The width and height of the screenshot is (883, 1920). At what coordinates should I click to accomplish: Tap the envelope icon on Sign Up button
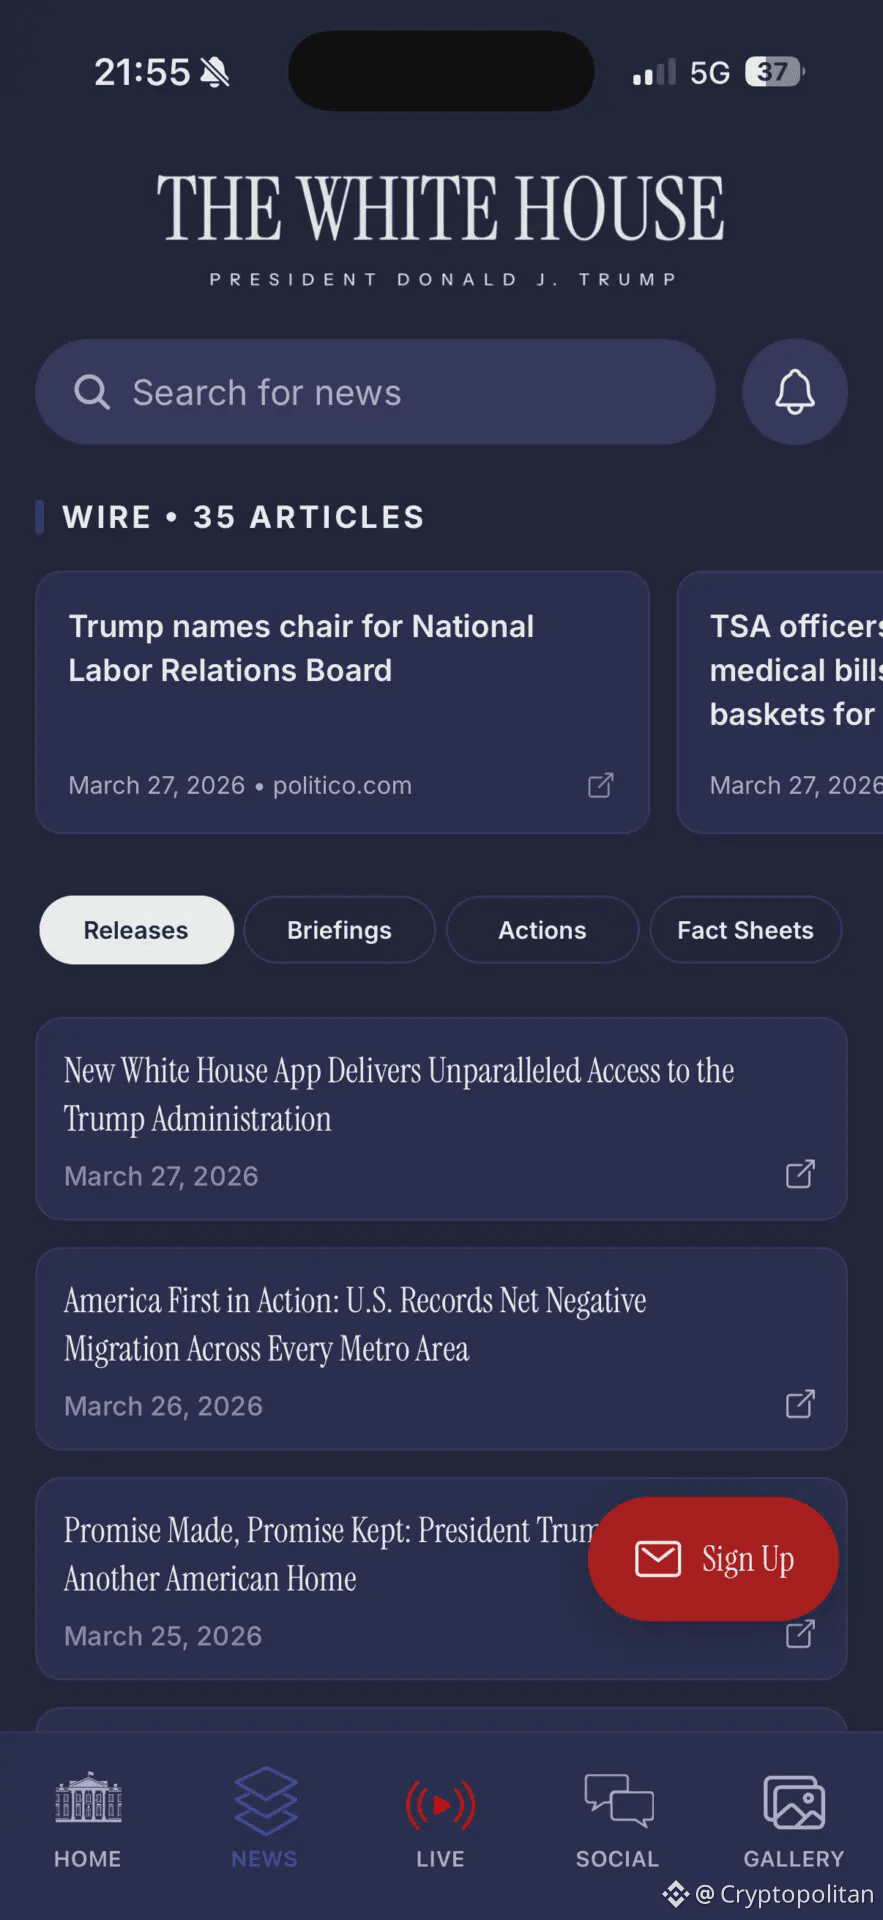(x=658, y=1558)
